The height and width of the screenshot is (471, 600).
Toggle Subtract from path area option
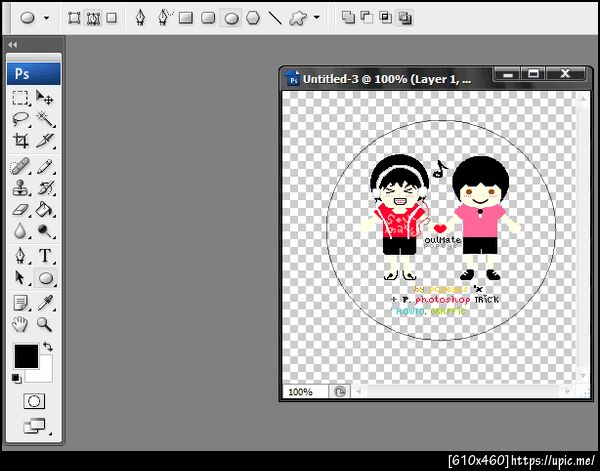(367, 17)
